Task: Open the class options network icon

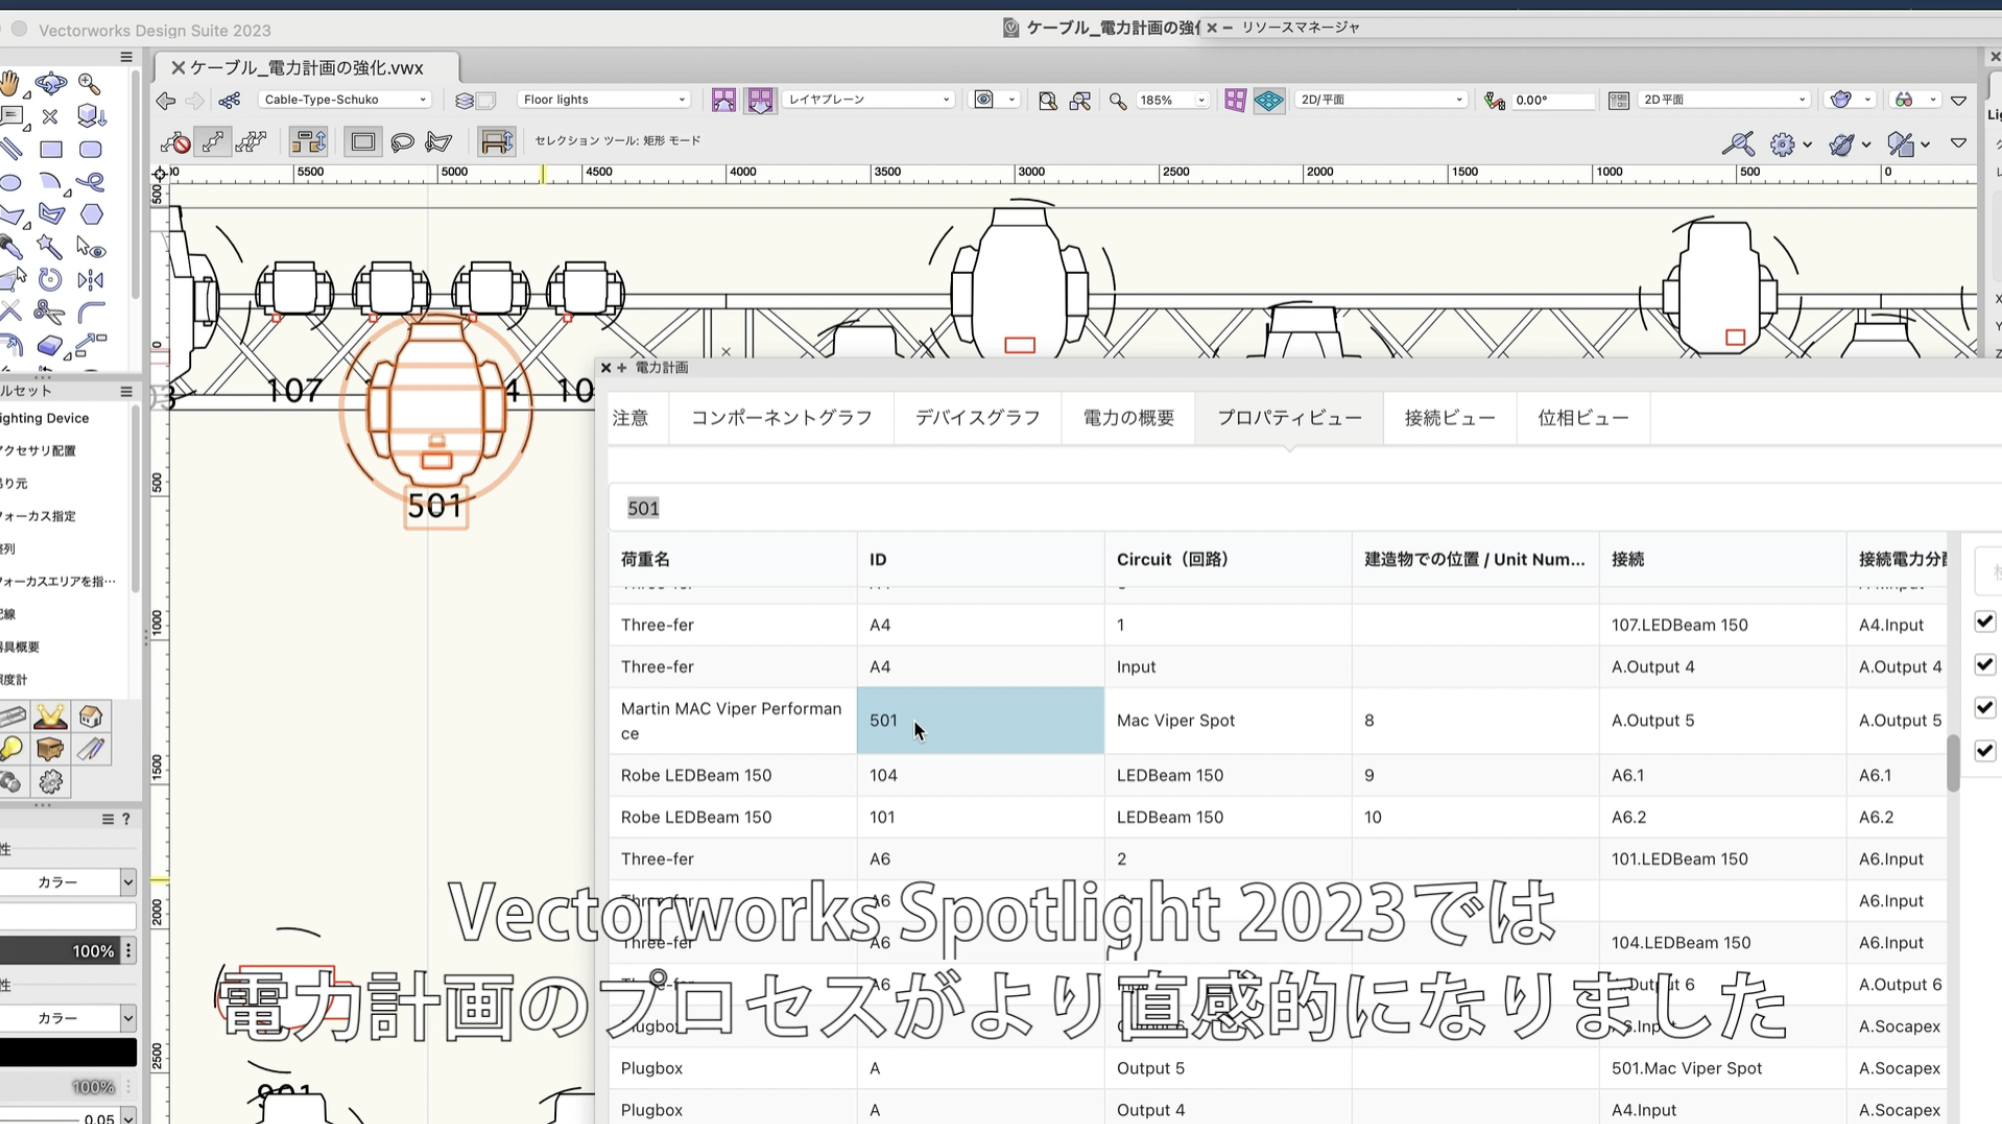Action: 230,100
